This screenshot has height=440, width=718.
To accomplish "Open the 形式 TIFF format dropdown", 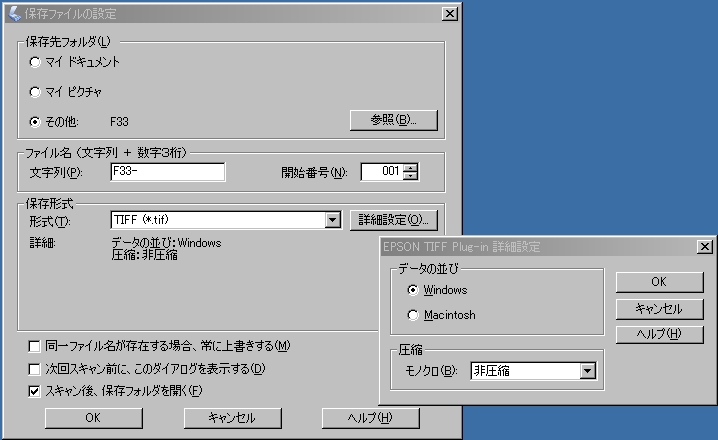I will (333, 220).
